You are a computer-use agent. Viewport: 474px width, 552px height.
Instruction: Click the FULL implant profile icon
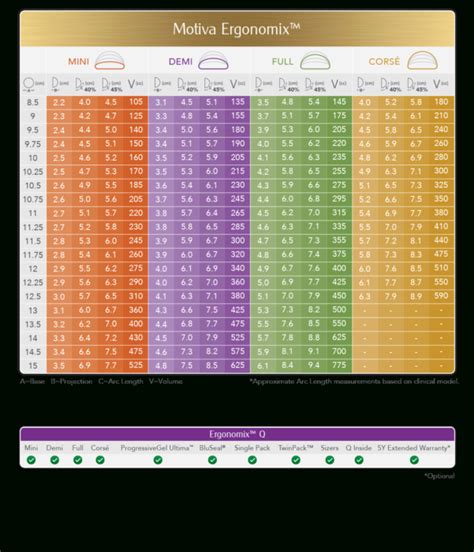coord(315,61)
